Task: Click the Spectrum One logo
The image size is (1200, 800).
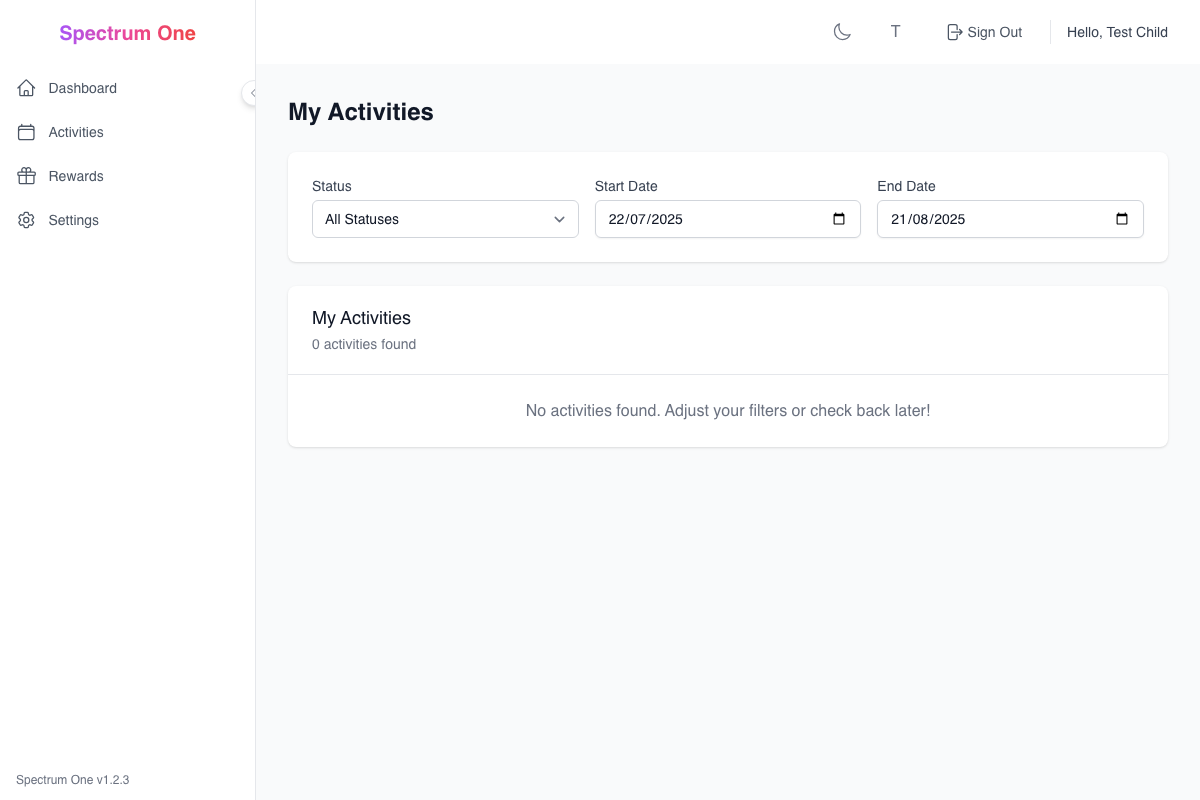Action: (127, 32)
